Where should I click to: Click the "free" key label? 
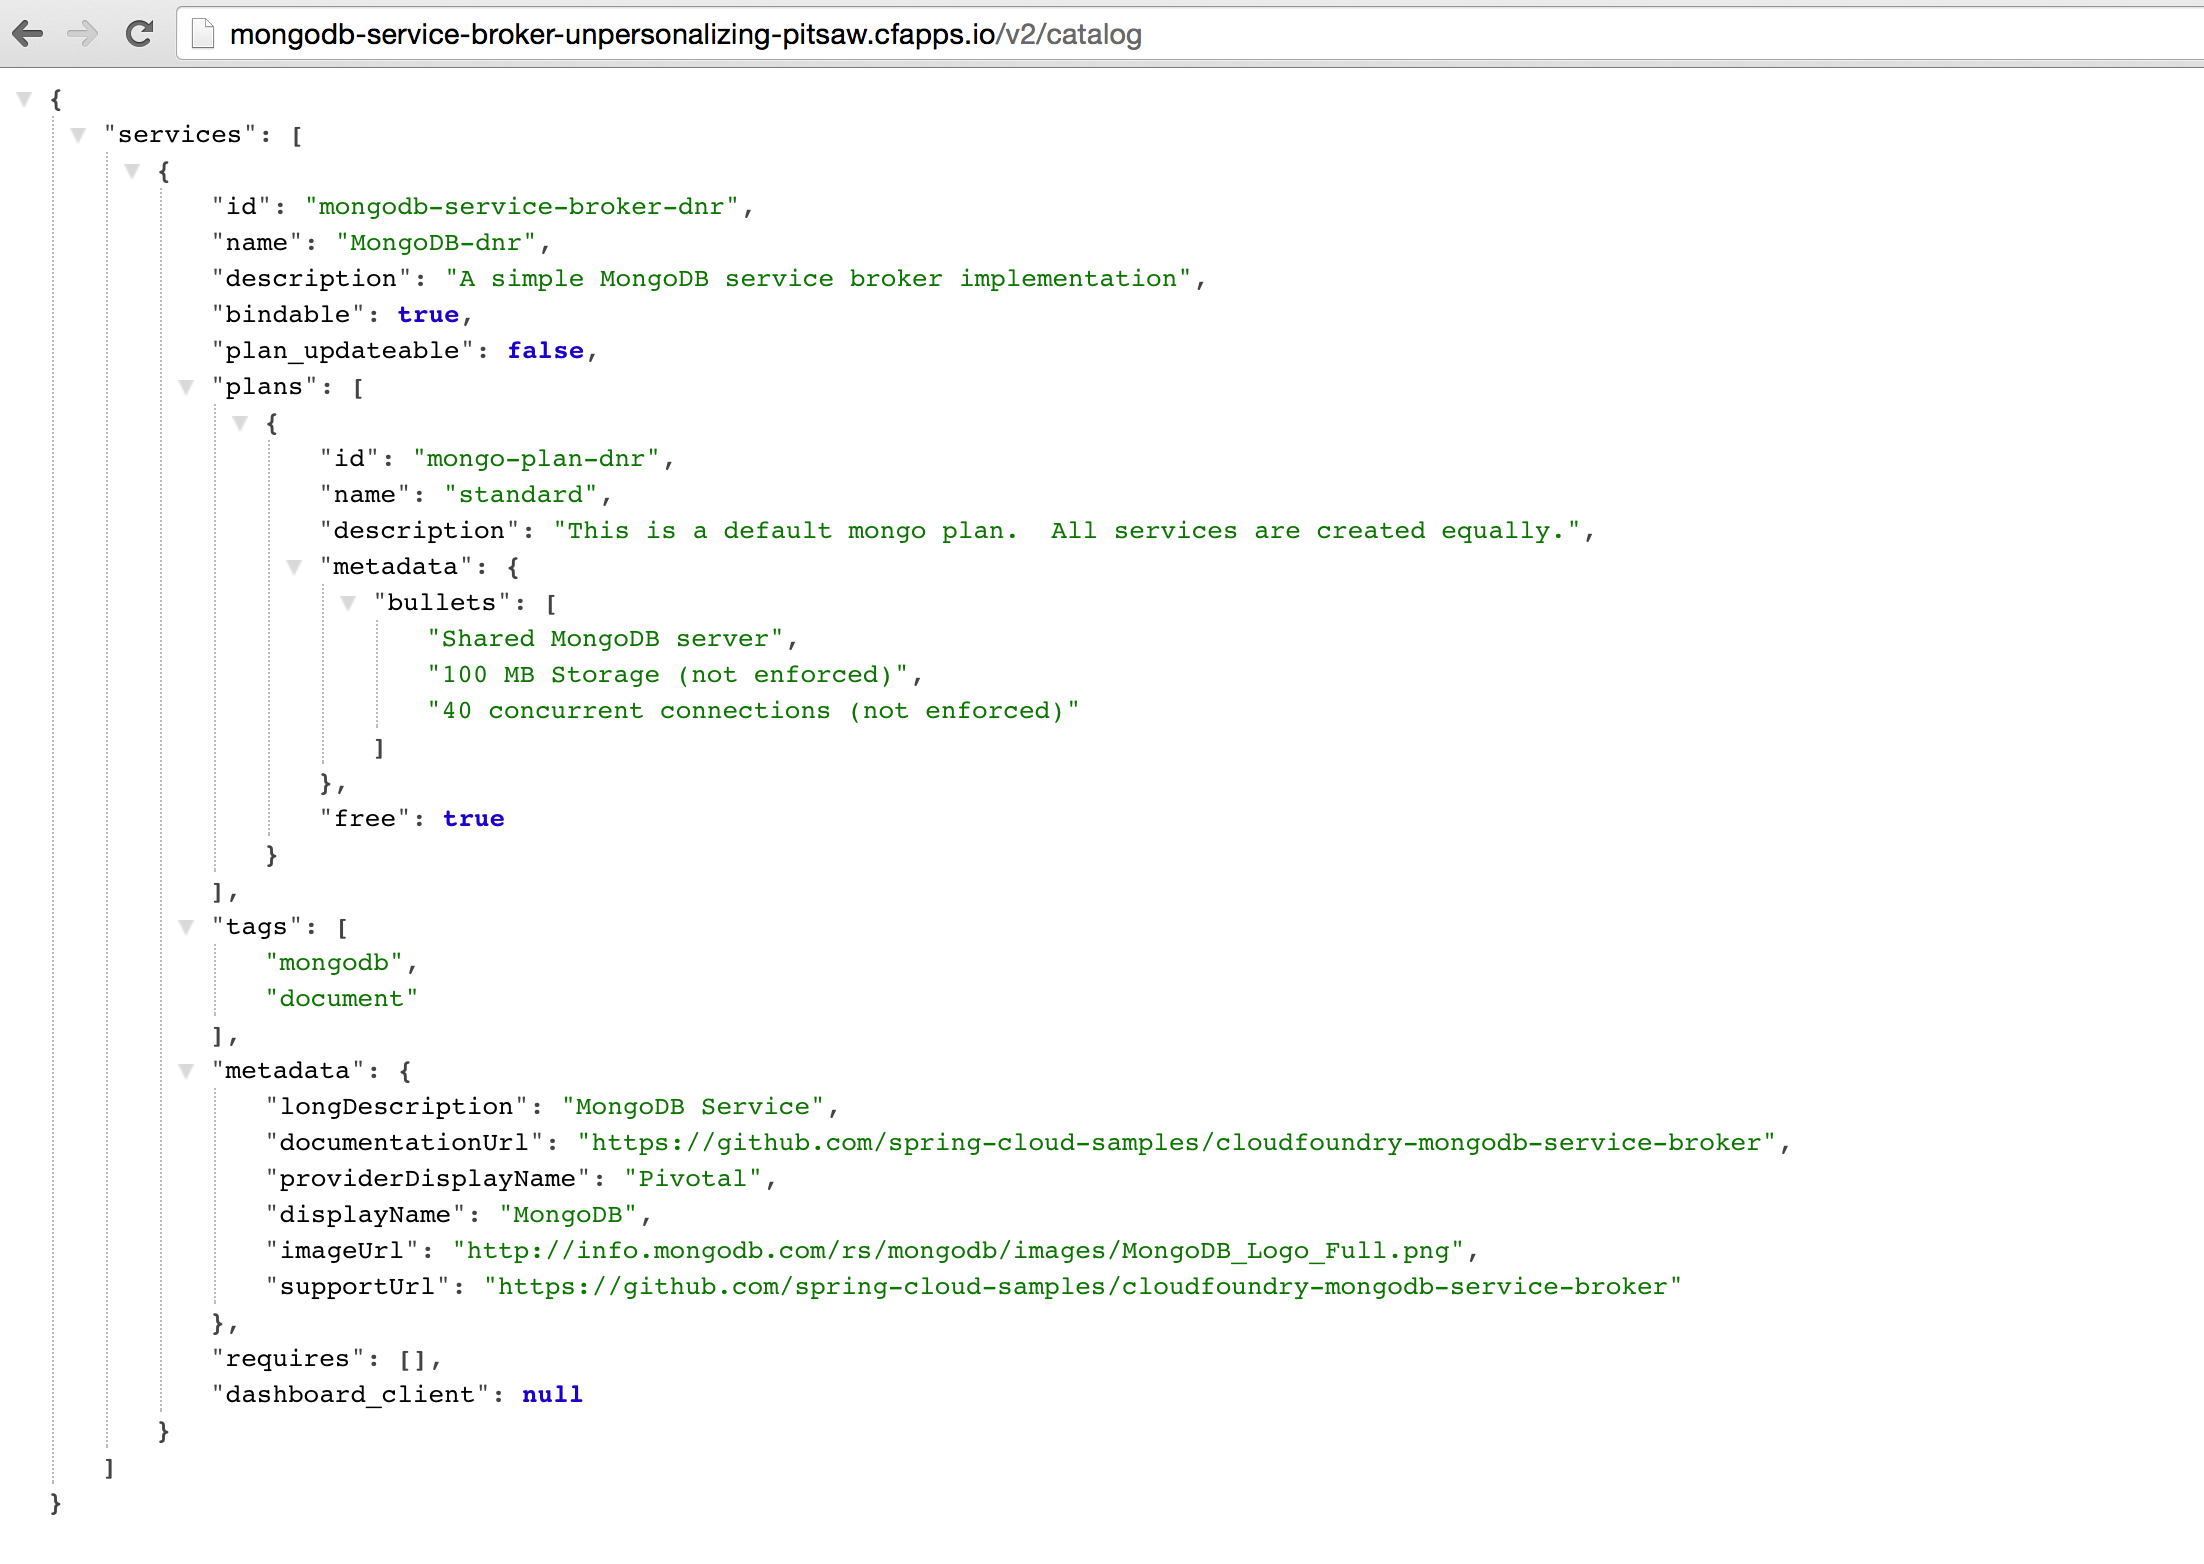365,819
